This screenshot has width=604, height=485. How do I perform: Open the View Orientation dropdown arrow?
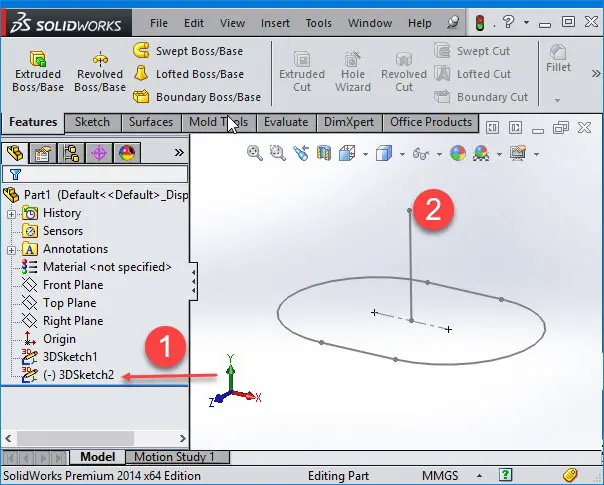point(365,154)
